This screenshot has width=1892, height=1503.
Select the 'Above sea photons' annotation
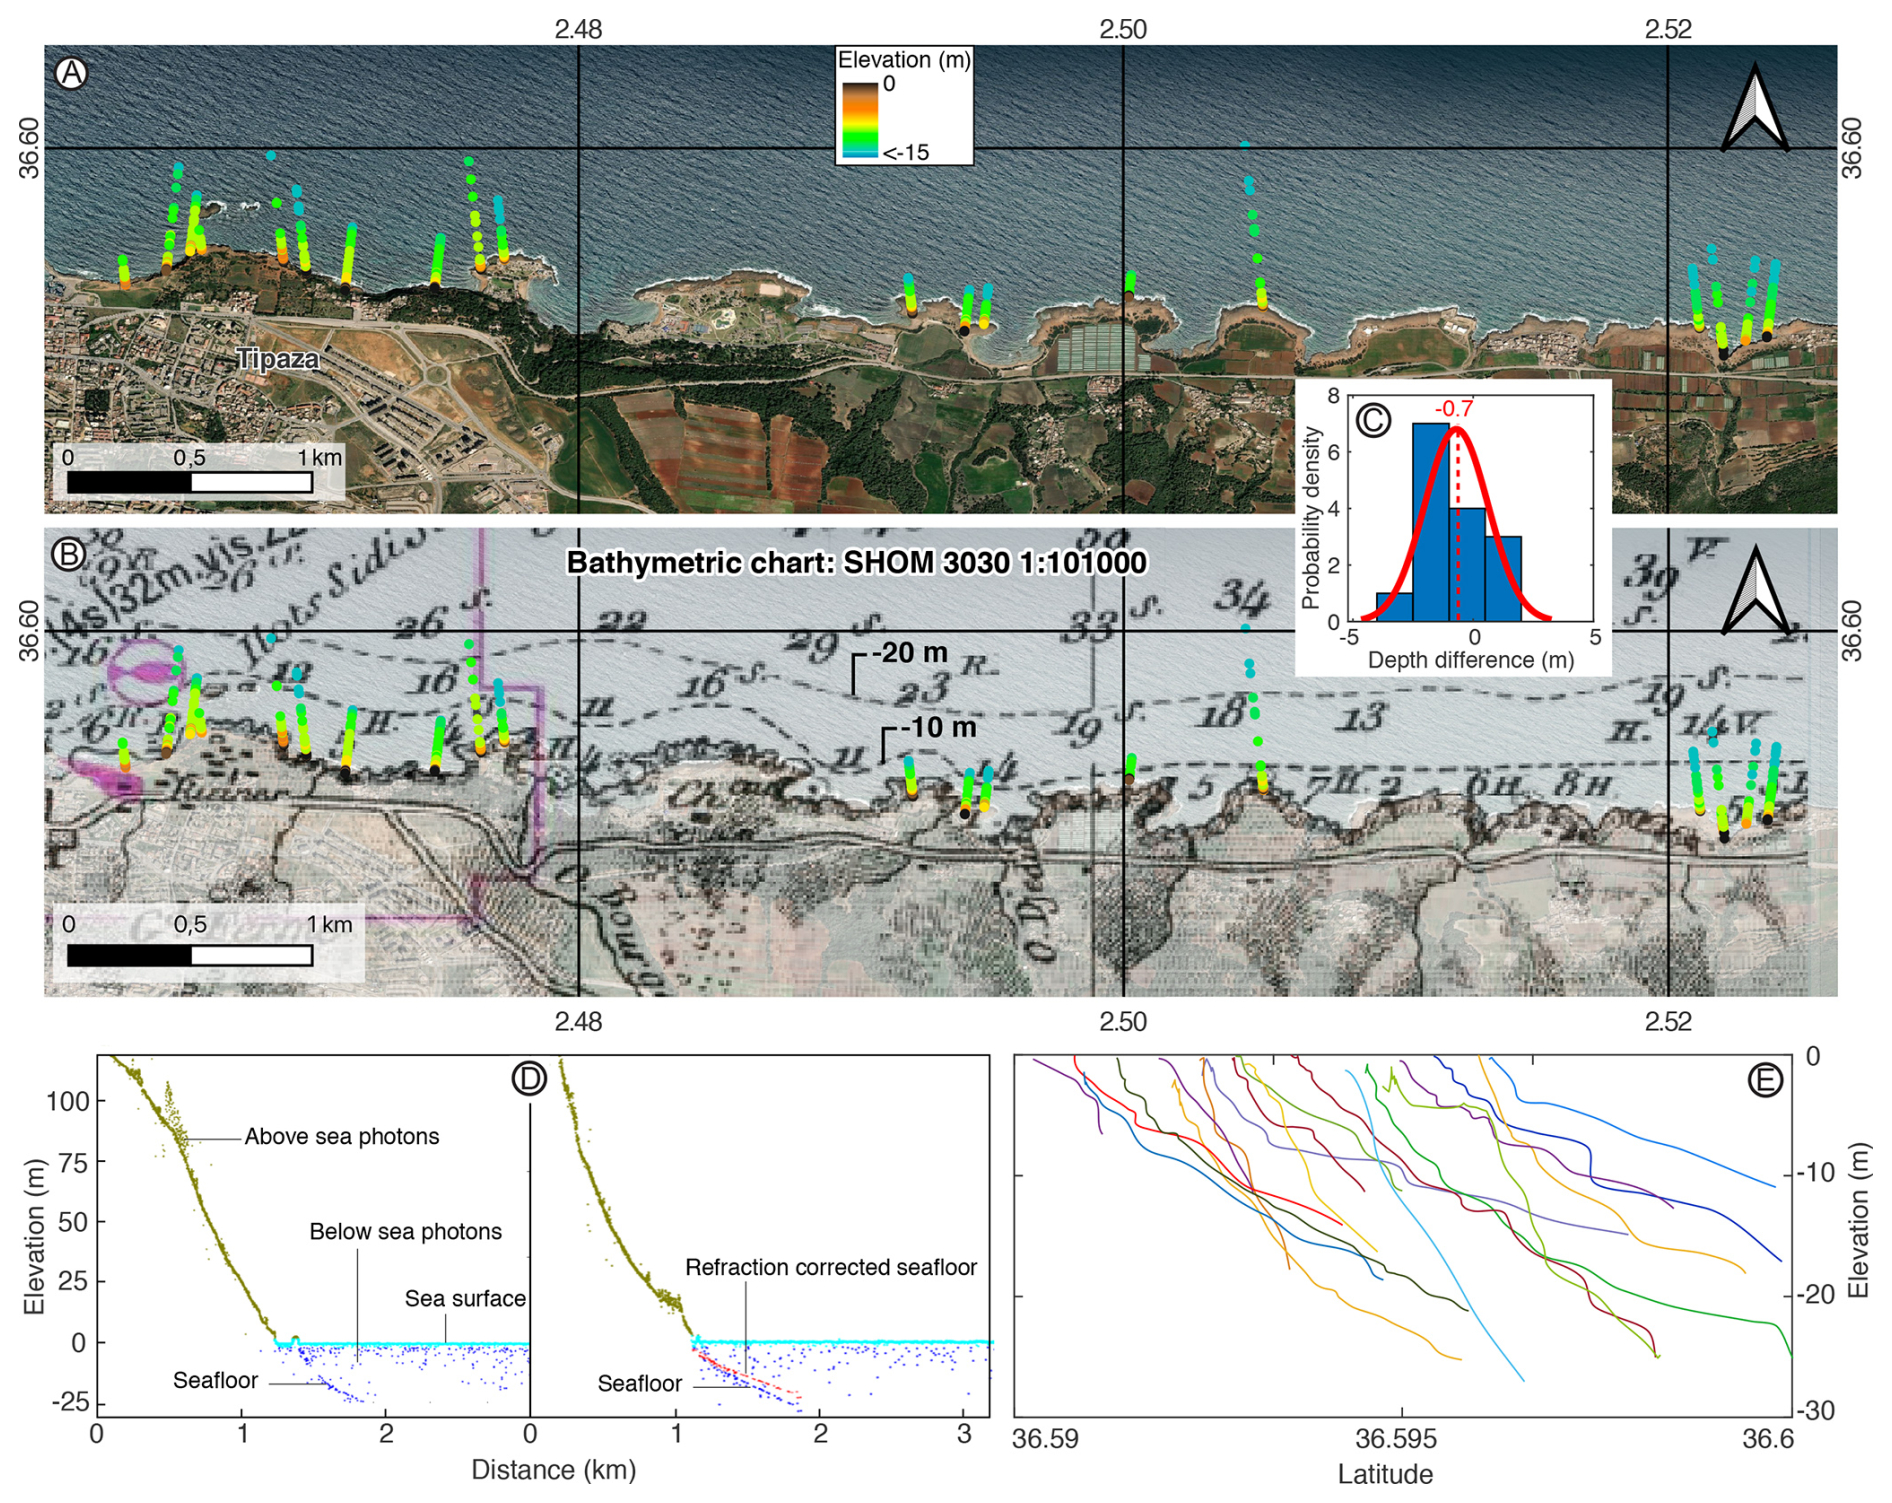(x=342, y=1137)
